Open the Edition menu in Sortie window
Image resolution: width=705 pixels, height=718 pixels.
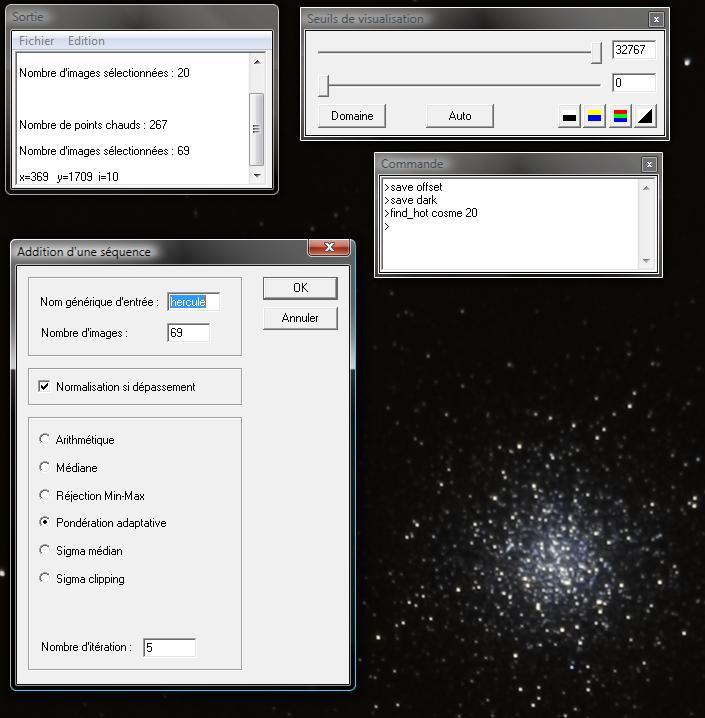[x=86, y=41]
